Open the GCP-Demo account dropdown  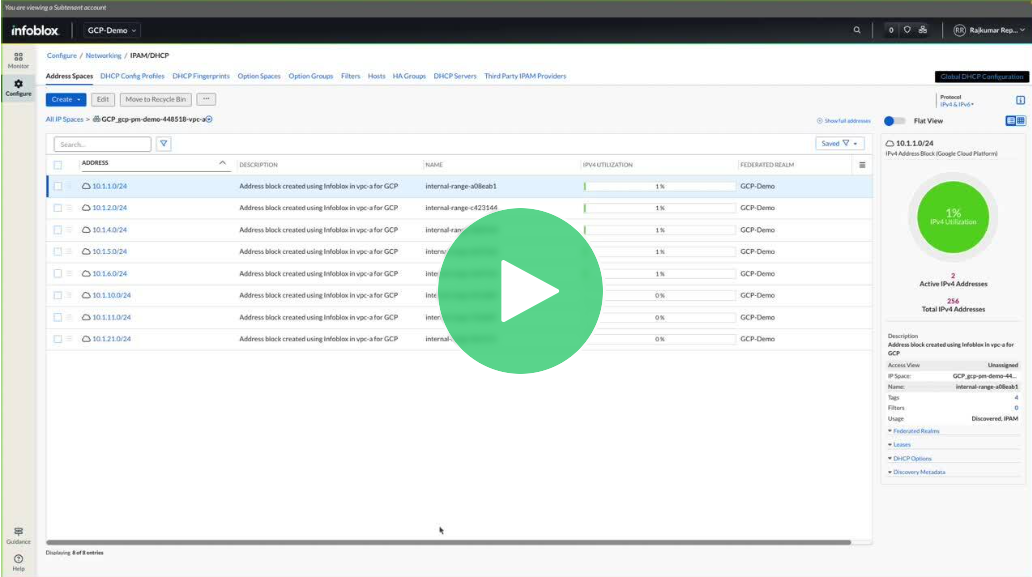point(113,30)
